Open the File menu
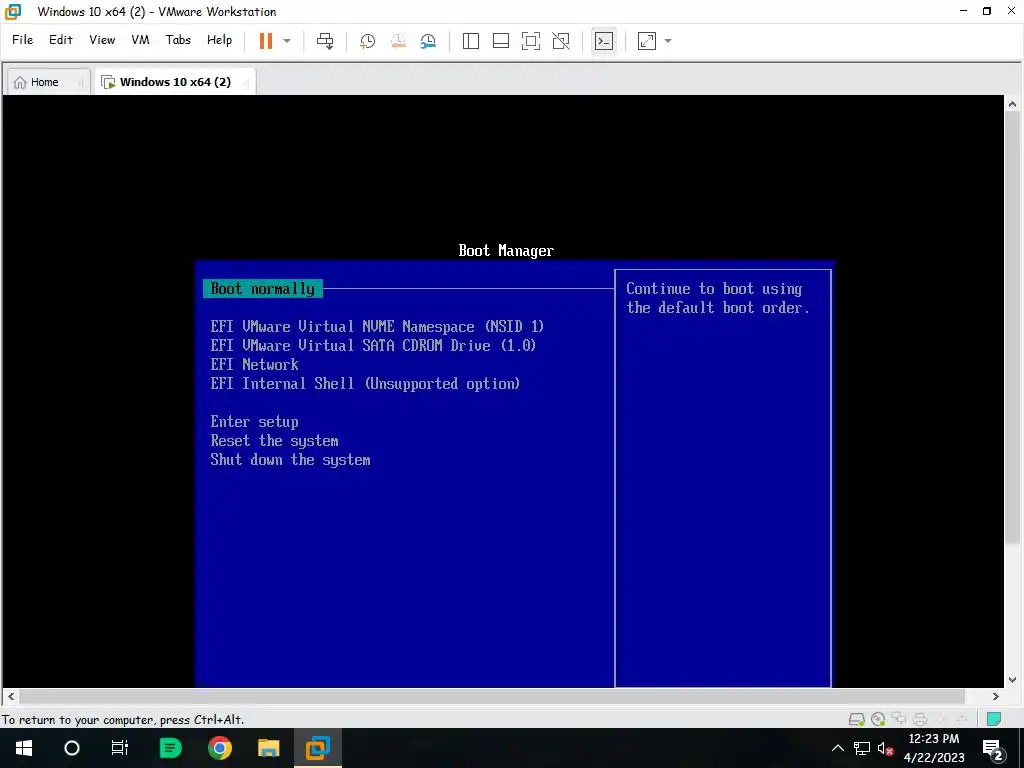 22,40
